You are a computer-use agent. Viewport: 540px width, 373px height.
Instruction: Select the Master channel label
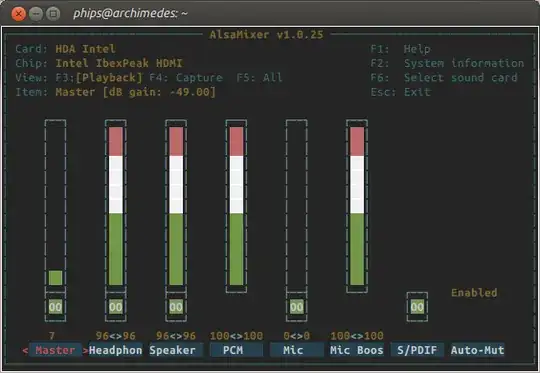tap(55, 350)
